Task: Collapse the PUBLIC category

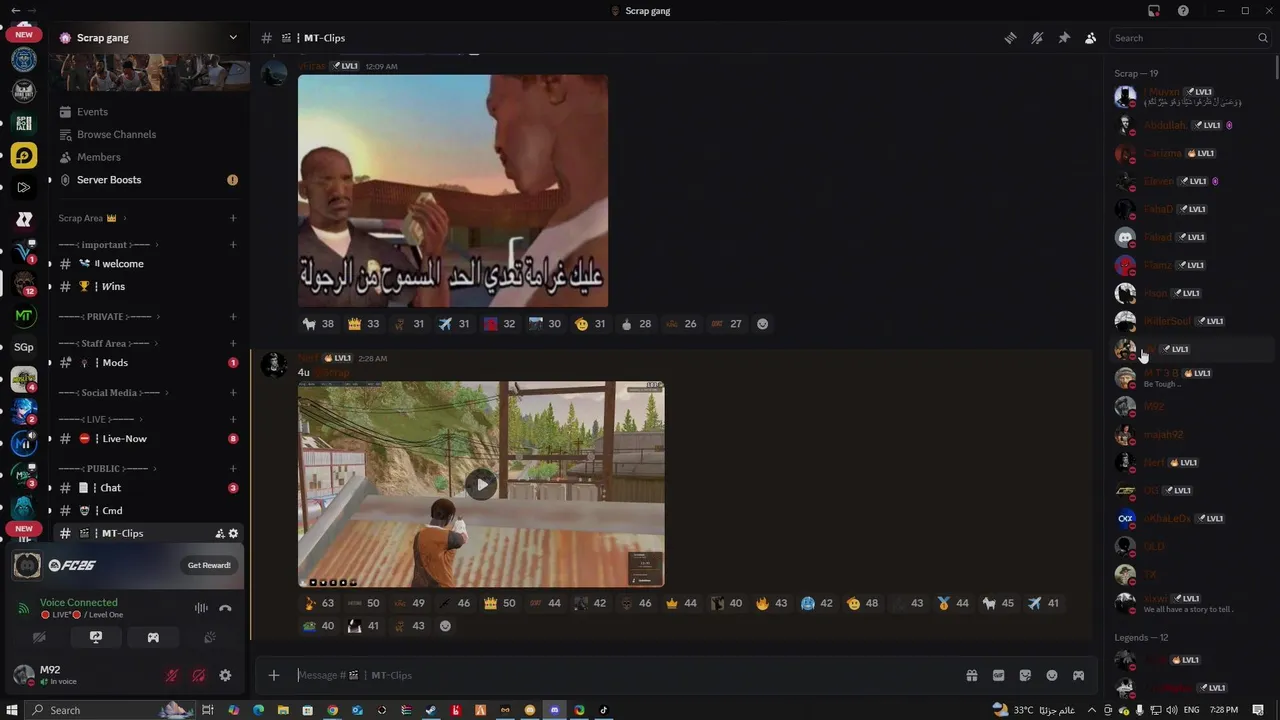Action: (106, 469)
